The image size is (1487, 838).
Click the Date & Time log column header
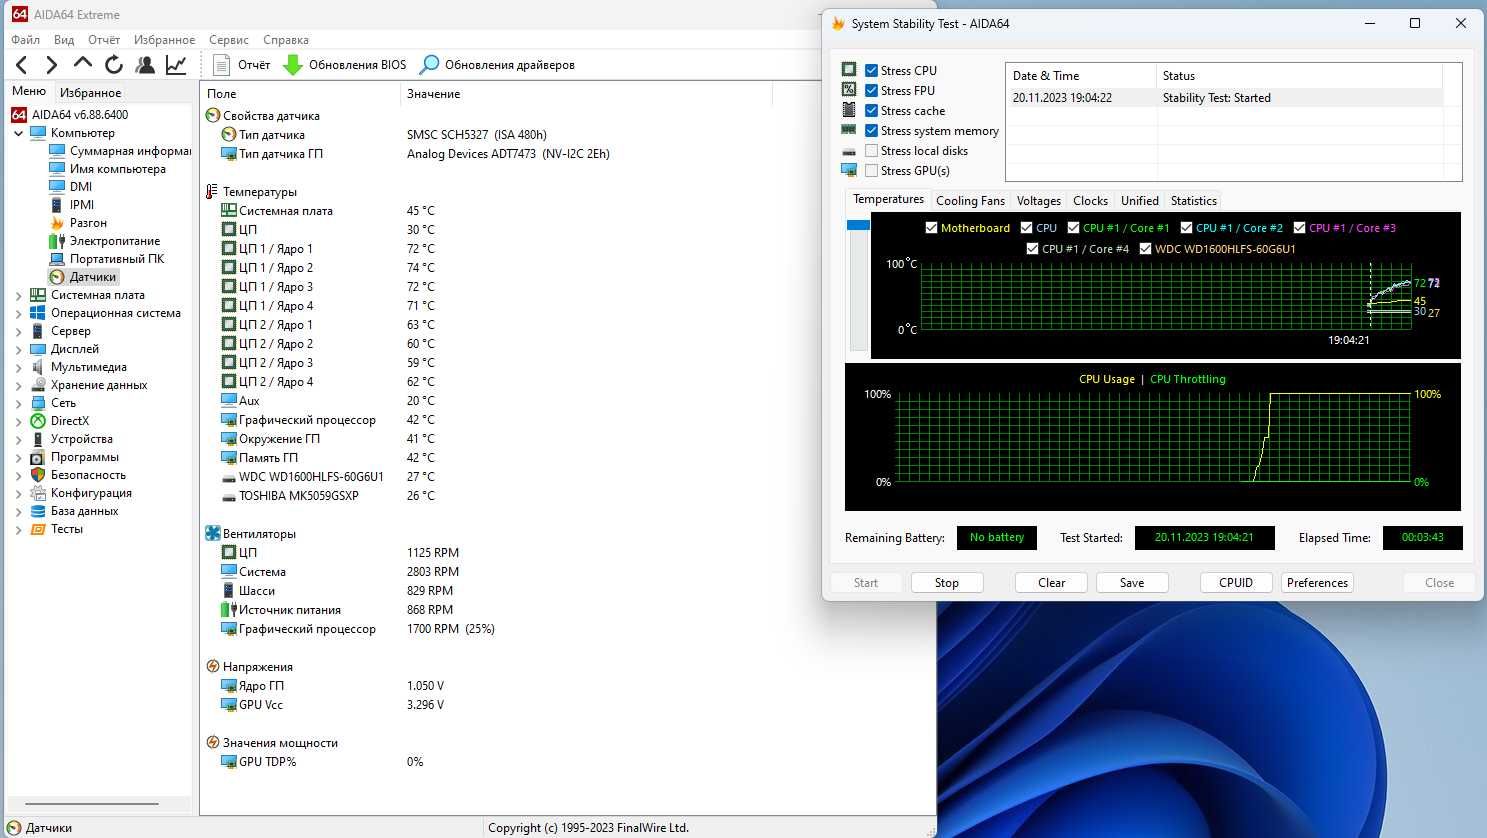pyautogui.click(x=1080, y=76)
